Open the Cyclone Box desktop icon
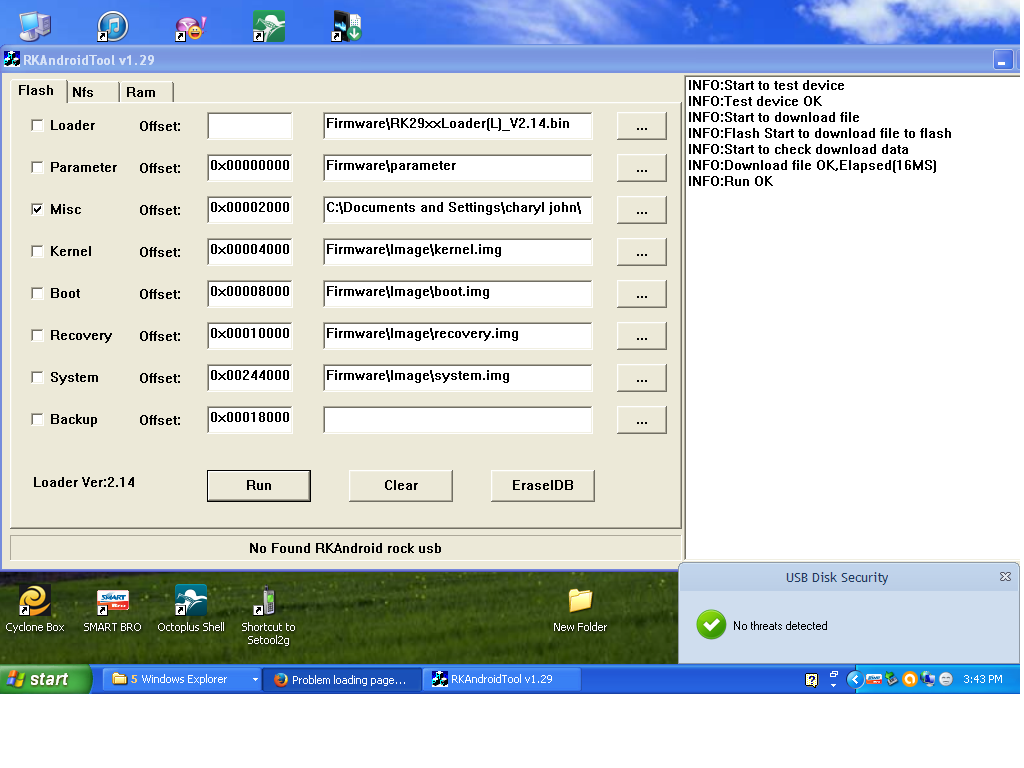The image size is (1024, 768). coord(35,602)
